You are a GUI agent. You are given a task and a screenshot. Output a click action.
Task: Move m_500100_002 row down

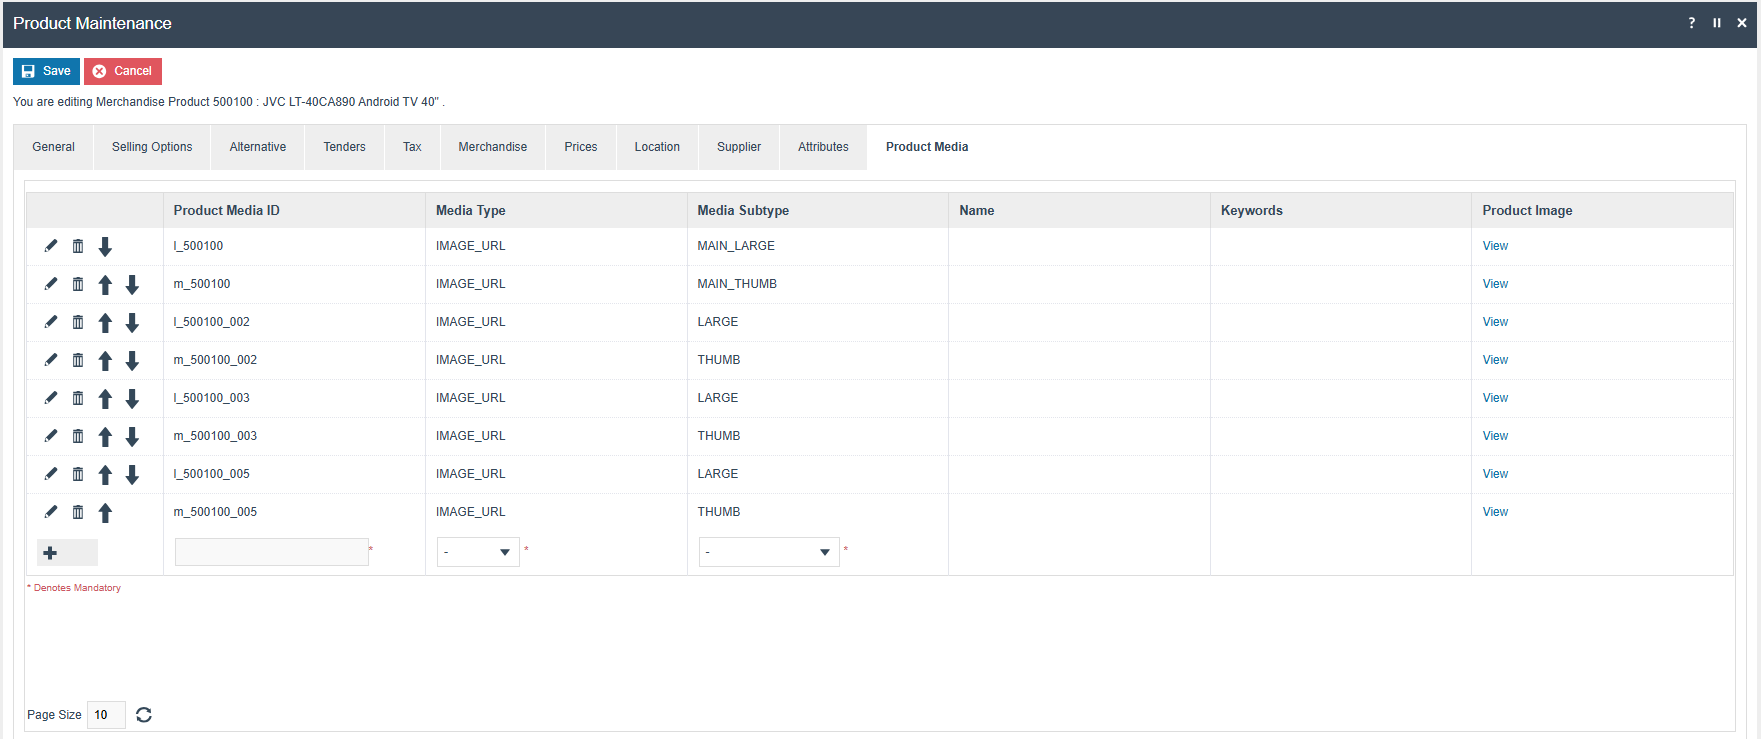click(132, 361)
